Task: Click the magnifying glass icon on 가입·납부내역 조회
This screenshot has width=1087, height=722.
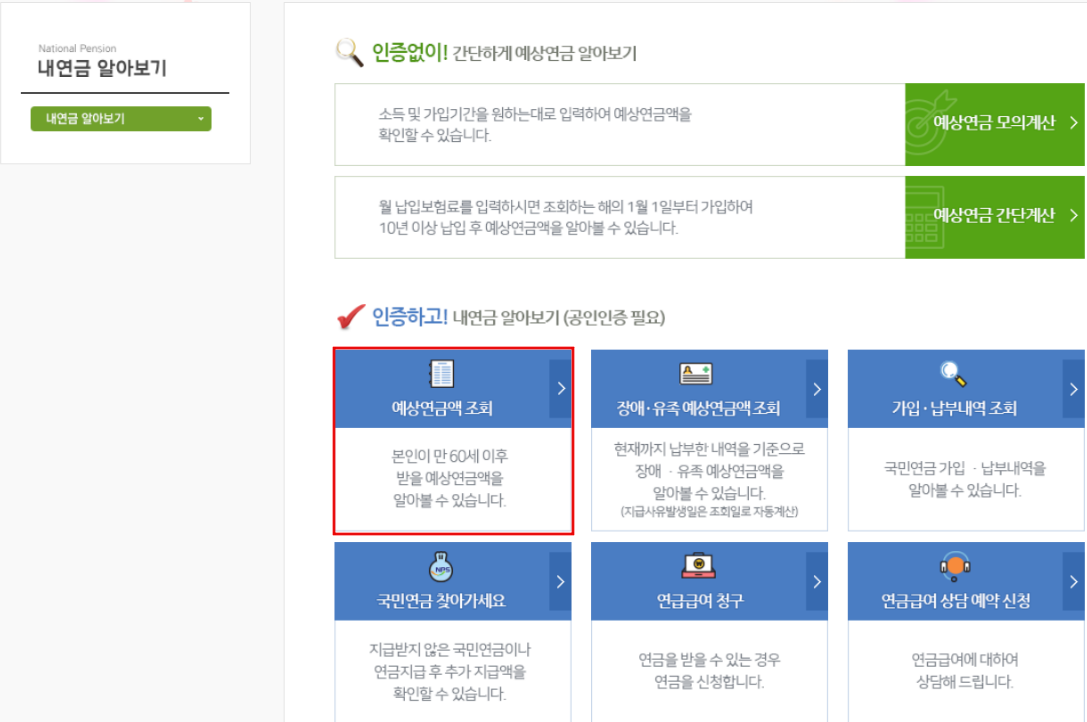Action: pos(952,373)
